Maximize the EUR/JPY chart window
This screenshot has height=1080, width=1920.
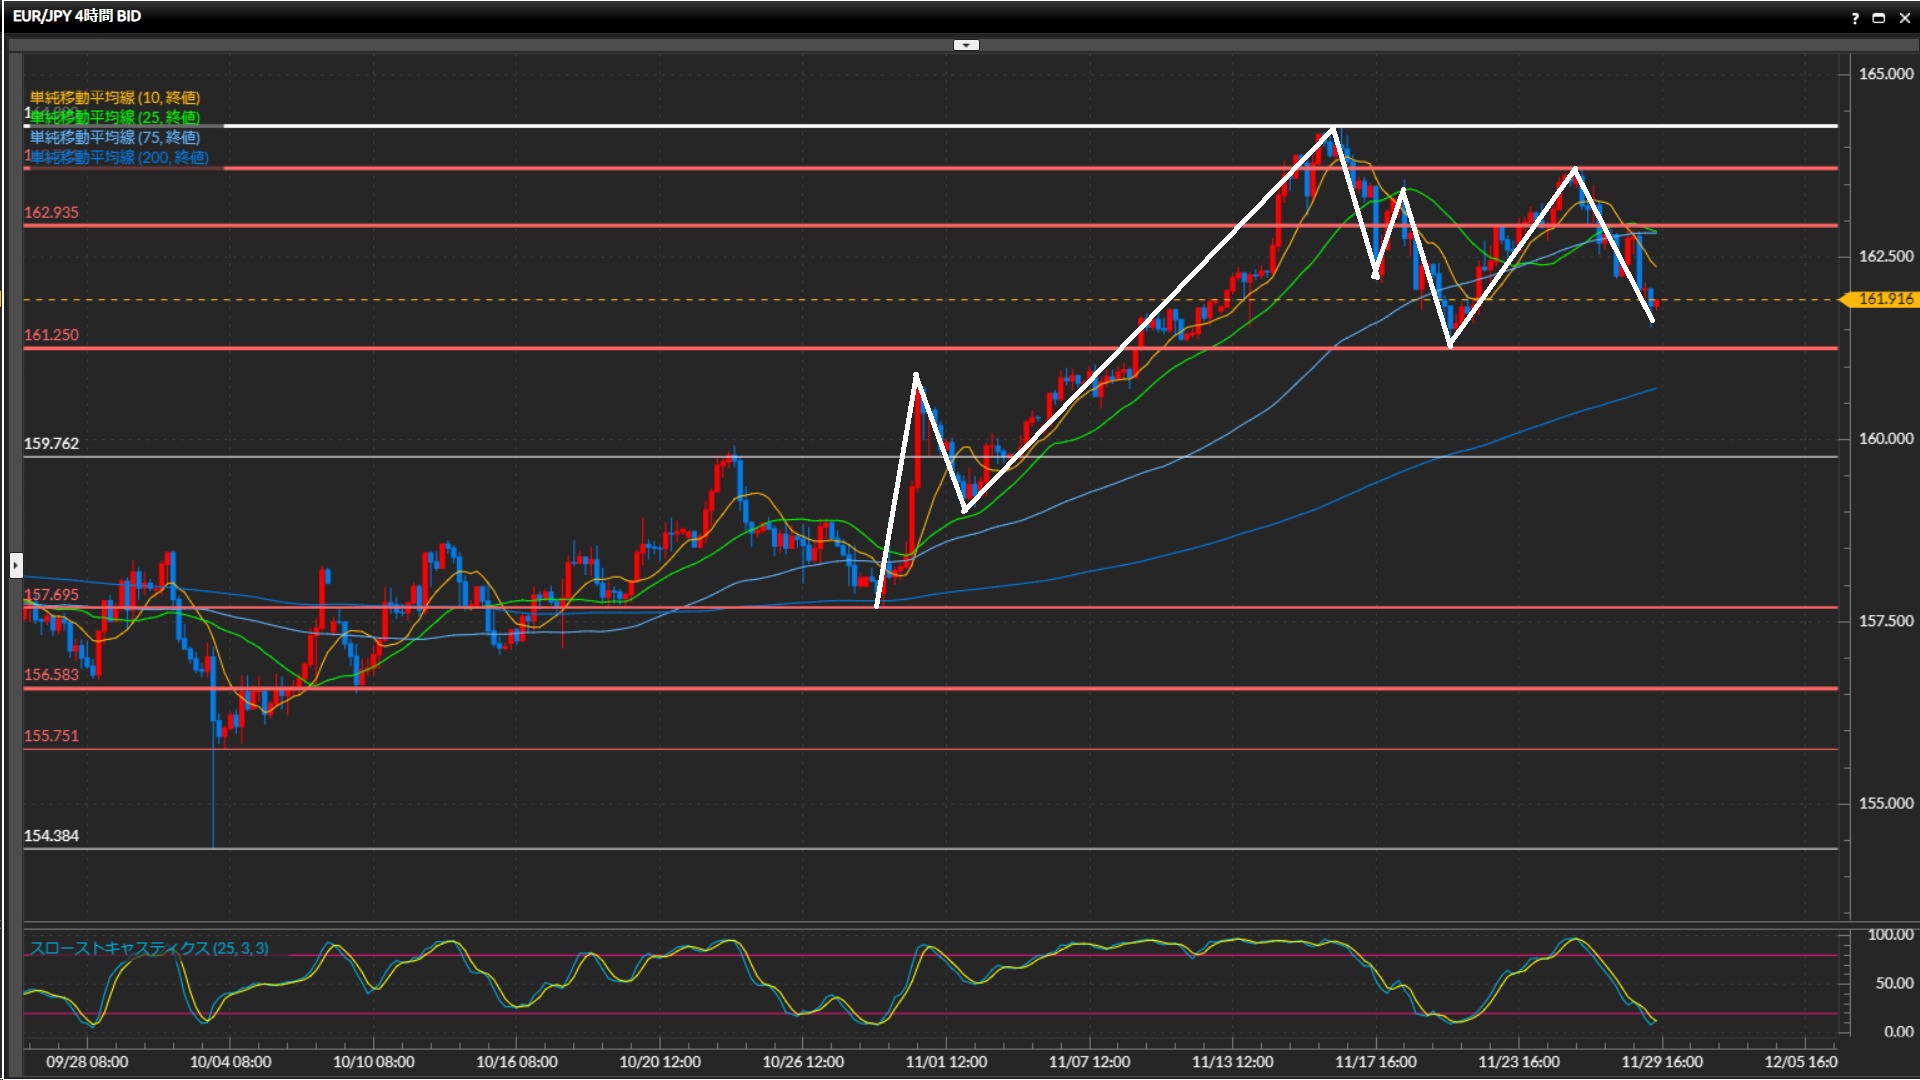[x=1879, y=18]
